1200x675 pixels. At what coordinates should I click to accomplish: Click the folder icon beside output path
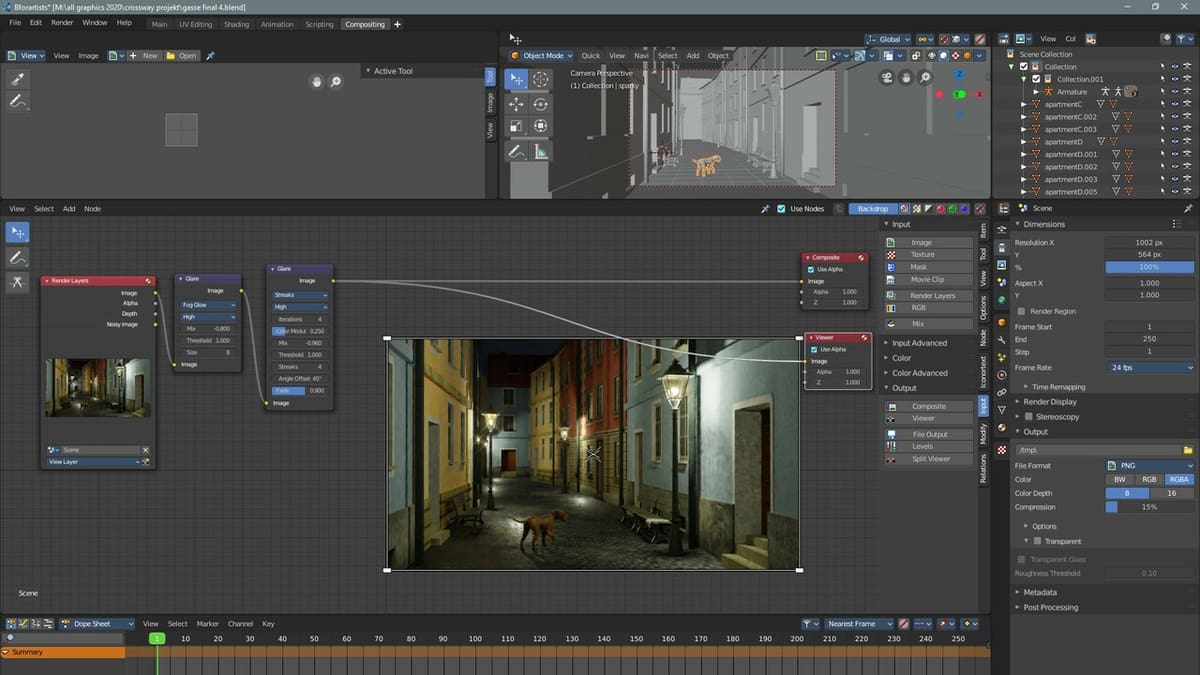(1188, 450)
